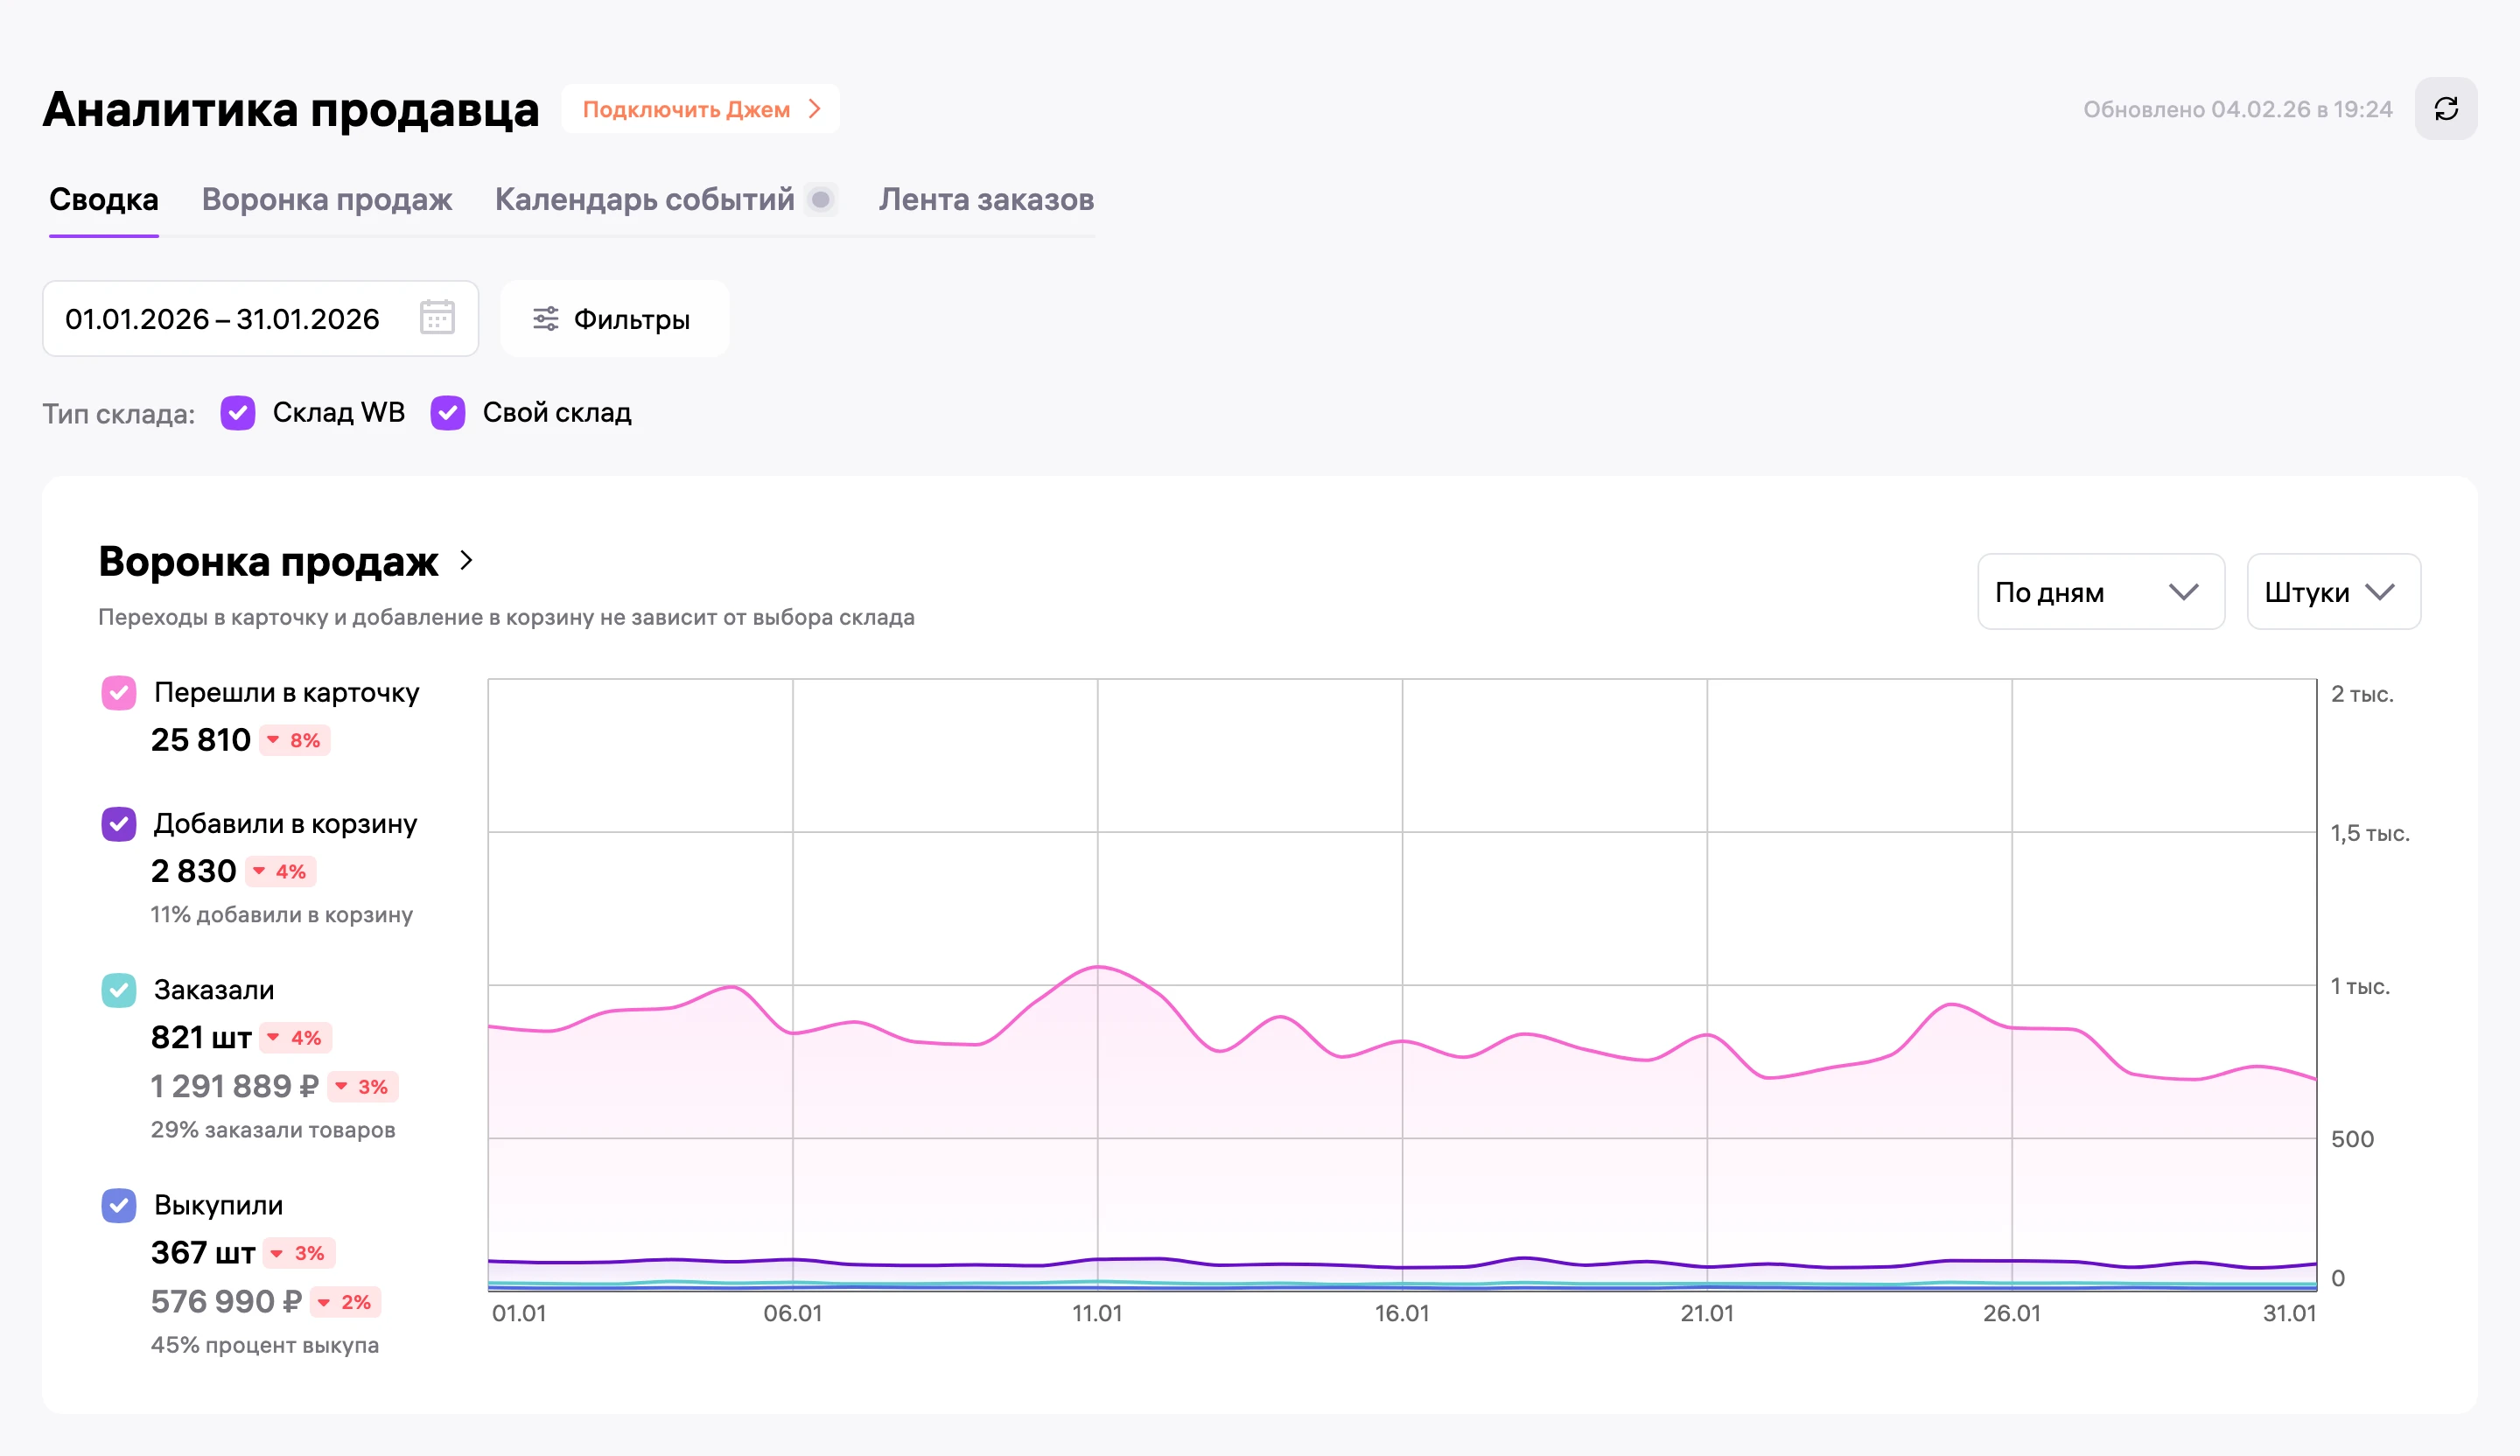Click the Календарь событий indicator dot
Viewport: 2520px width, 1456px height.
point(821,200)
